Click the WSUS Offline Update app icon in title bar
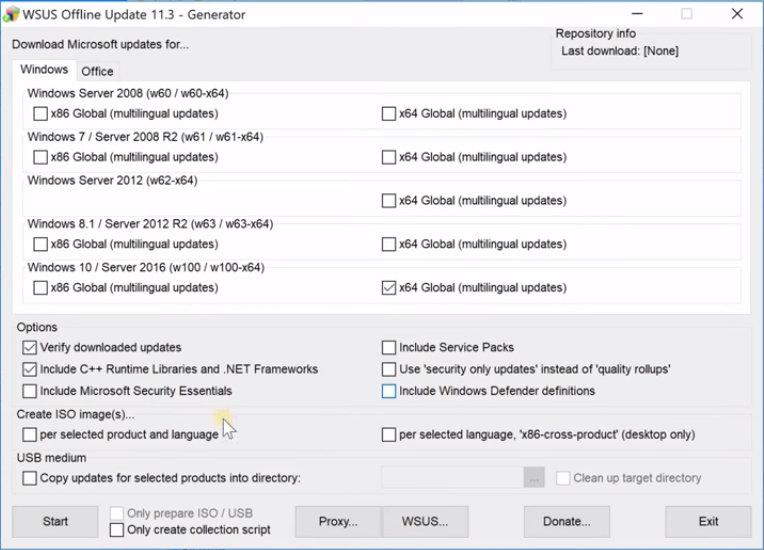Viewport: 764px width, 550px height. coord(11,15)
